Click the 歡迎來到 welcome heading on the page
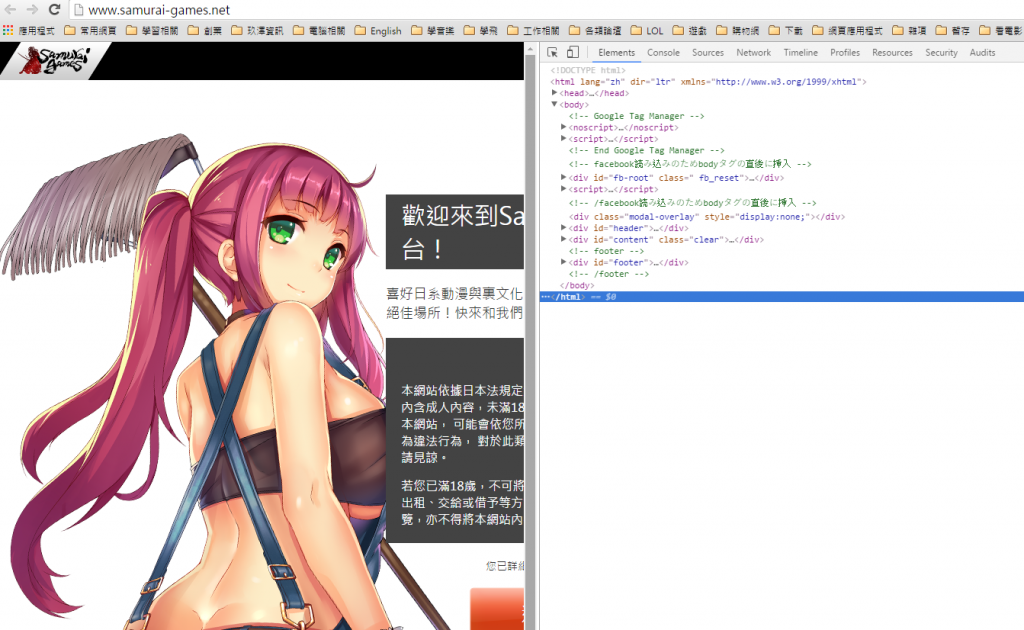 [463, 231]
